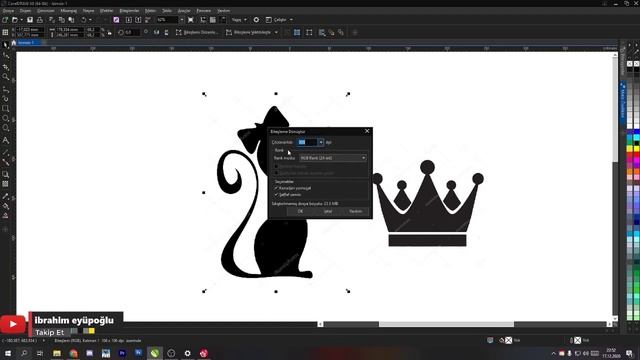The image size is (640, 360).
Task: Toggle the lock ratio padlock
Action: pos(109,32)
